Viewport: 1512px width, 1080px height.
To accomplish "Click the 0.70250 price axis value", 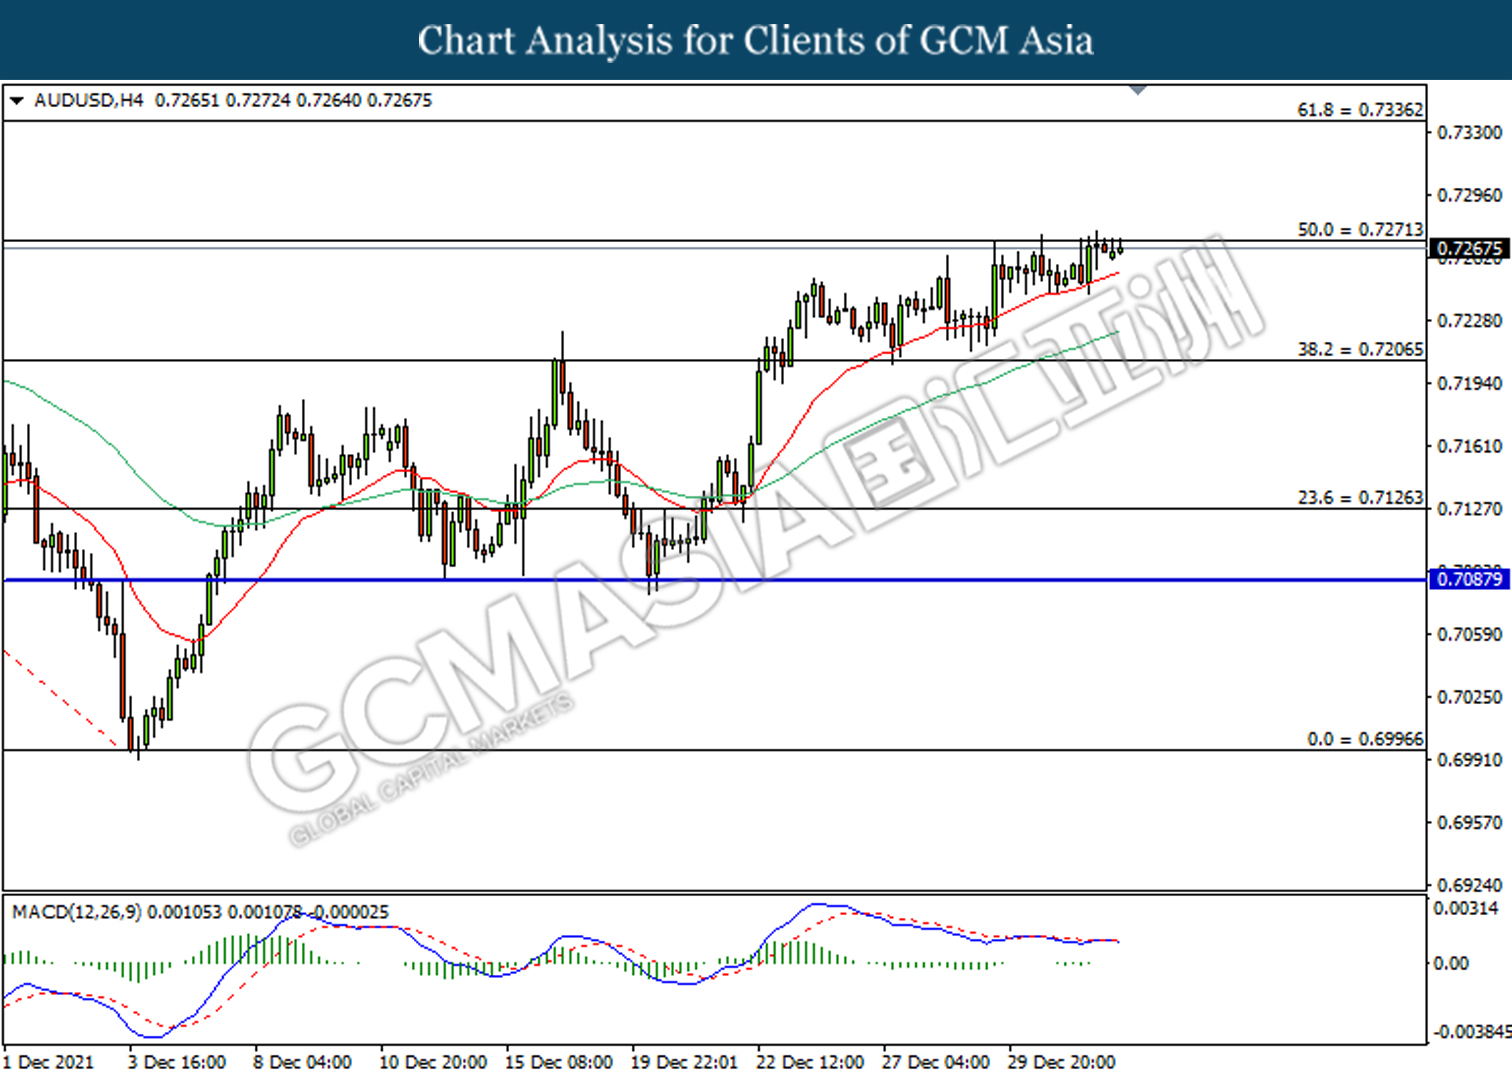I will tap(1469, 697).
